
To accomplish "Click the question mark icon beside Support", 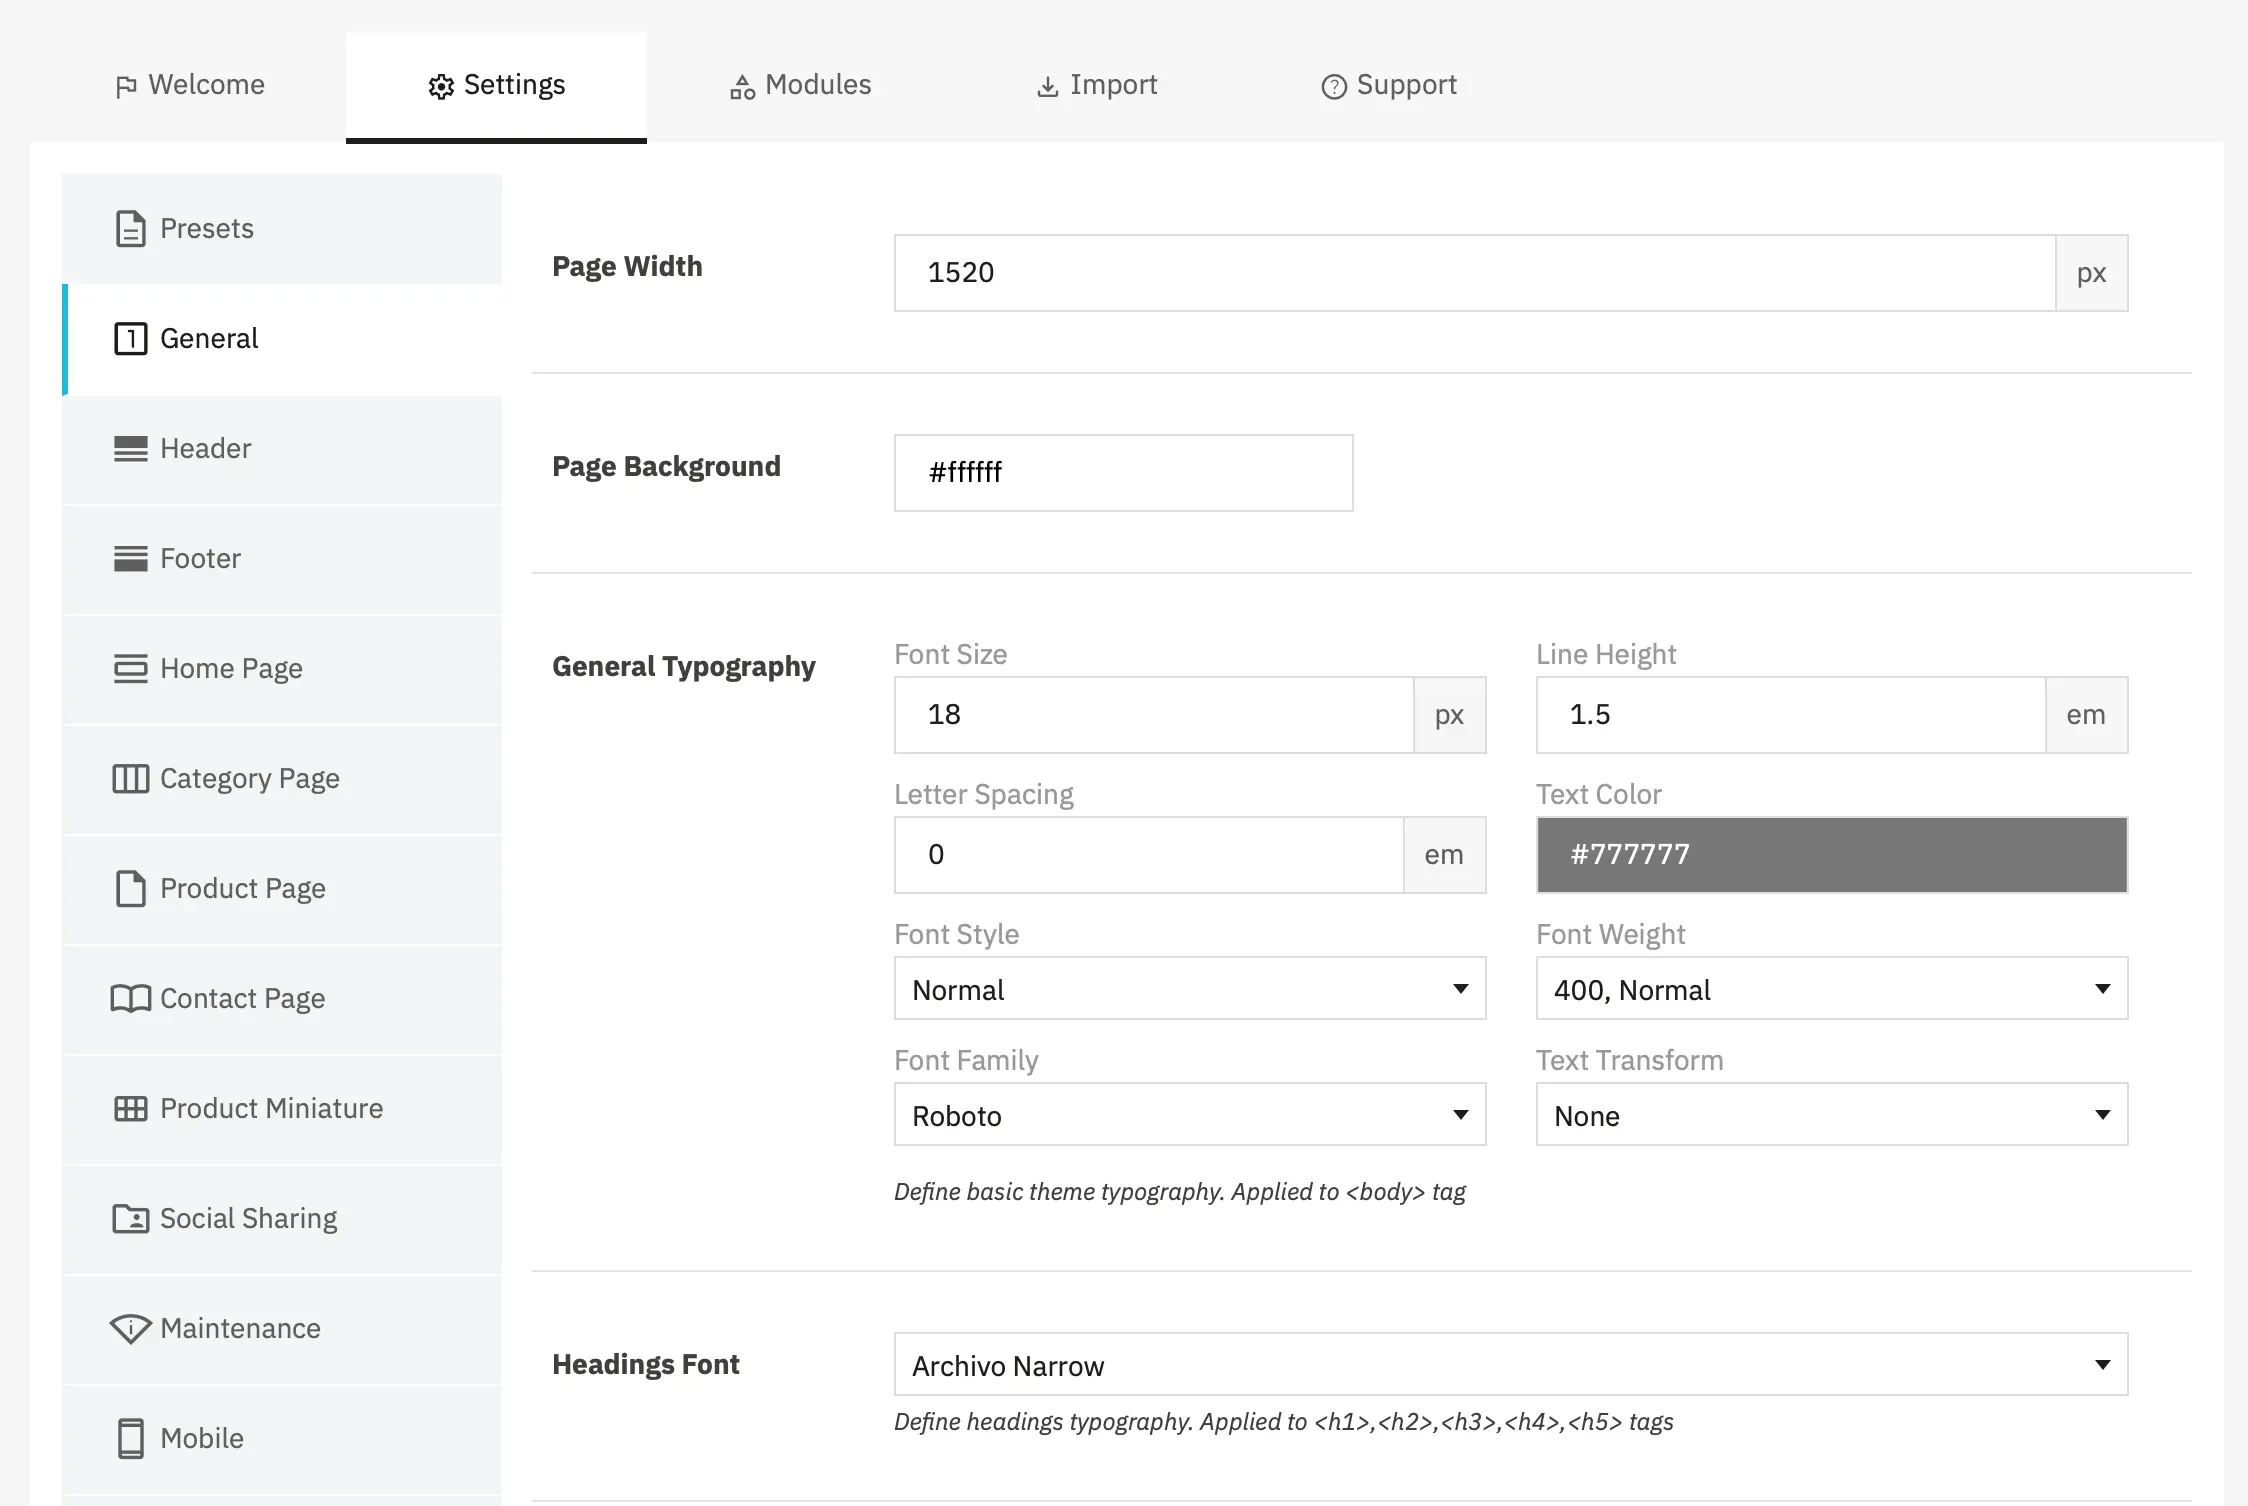I will coord(1334,87).
